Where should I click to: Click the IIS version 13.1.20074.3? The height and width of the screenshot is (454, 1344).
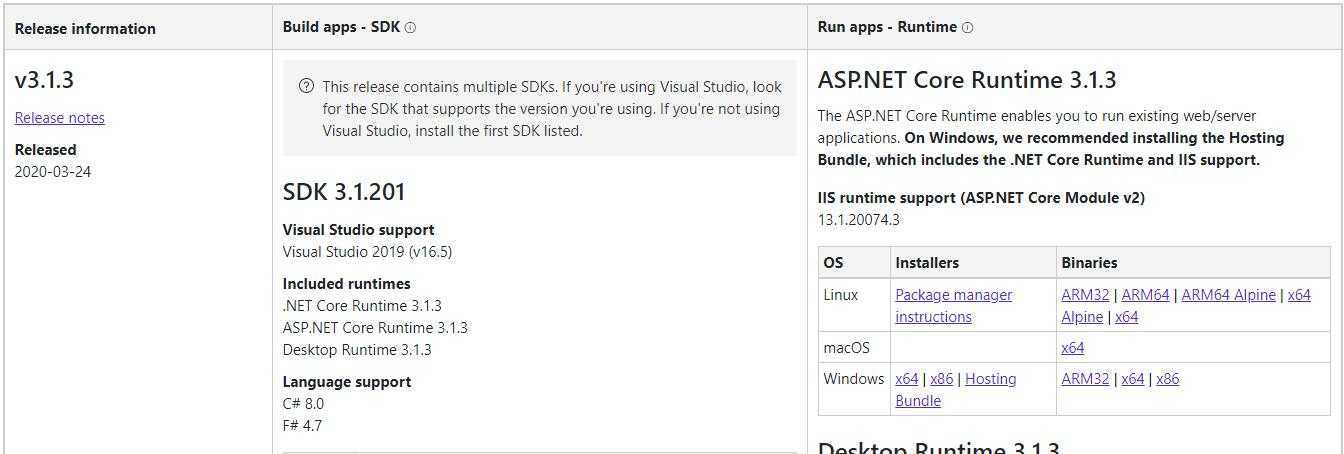[x=858, y=220]
